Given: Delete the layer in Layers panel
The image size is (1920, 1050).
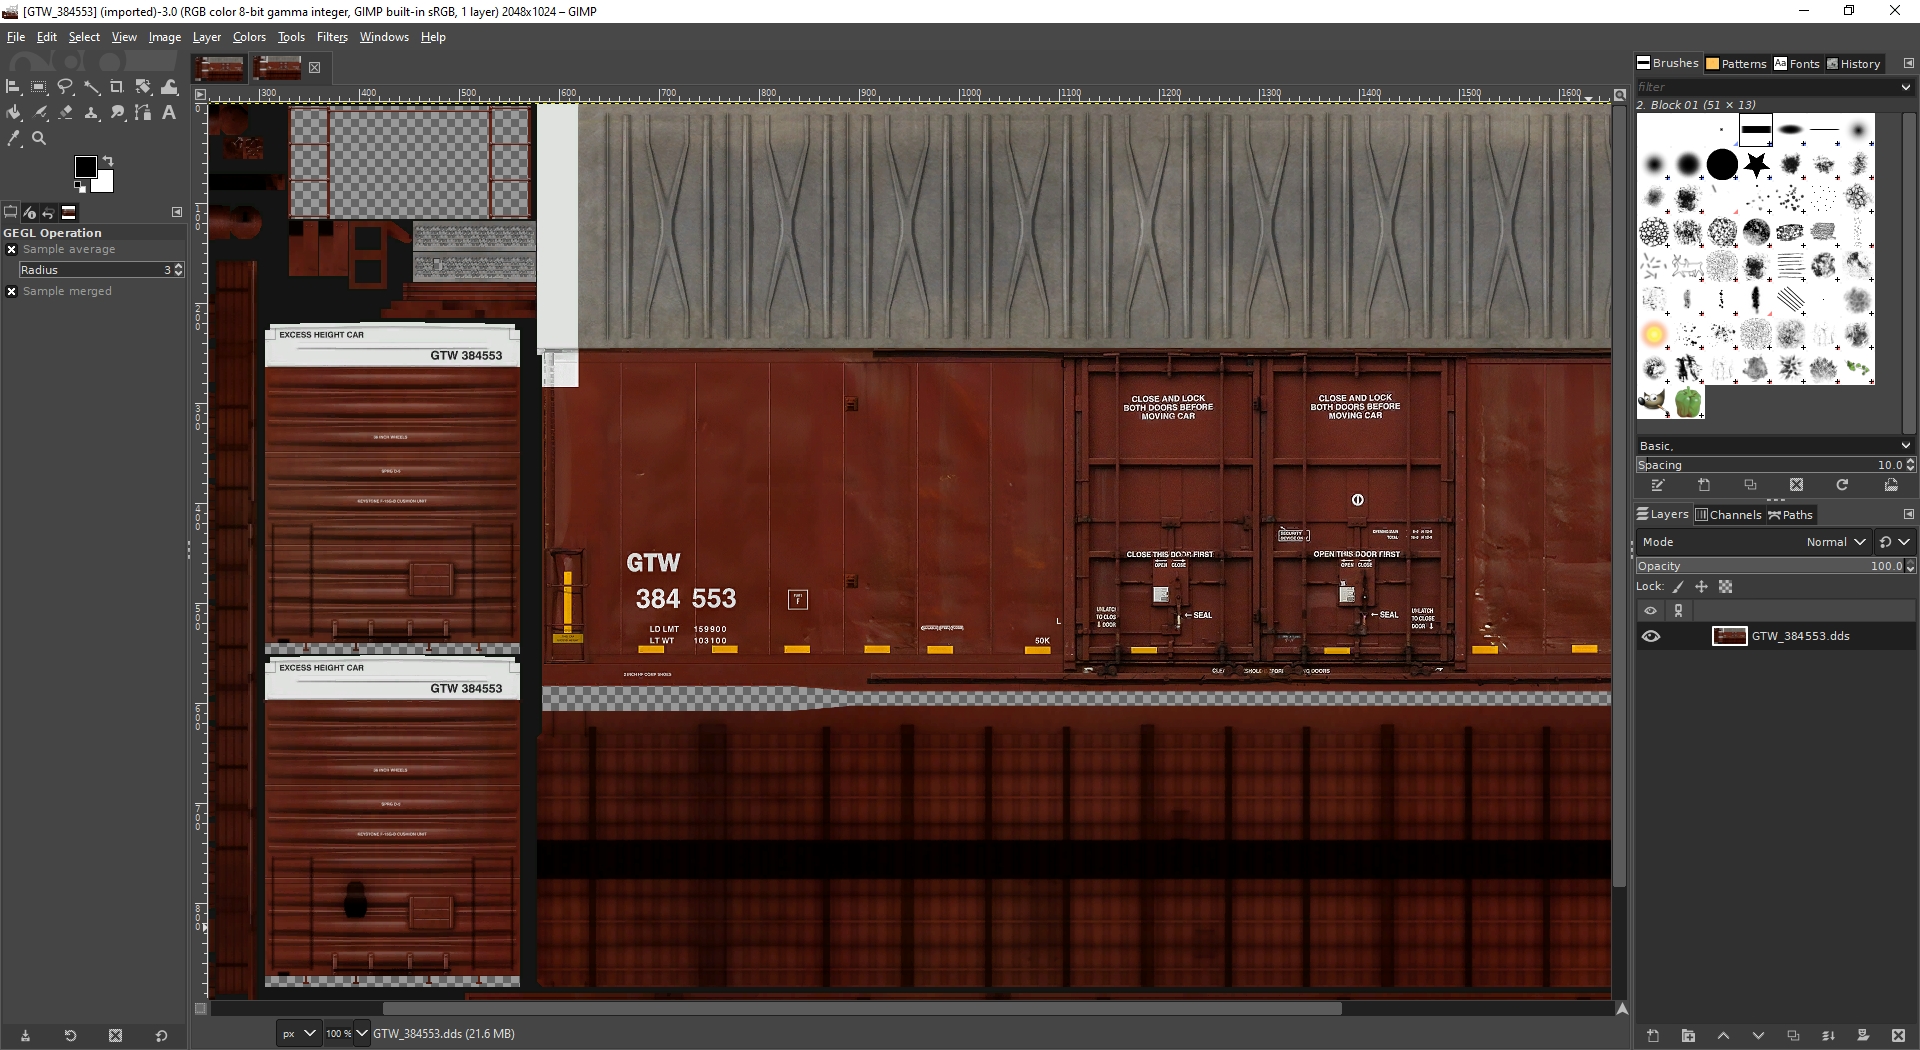Looking at the screenshot, I should click(x=1898, y=1036).
